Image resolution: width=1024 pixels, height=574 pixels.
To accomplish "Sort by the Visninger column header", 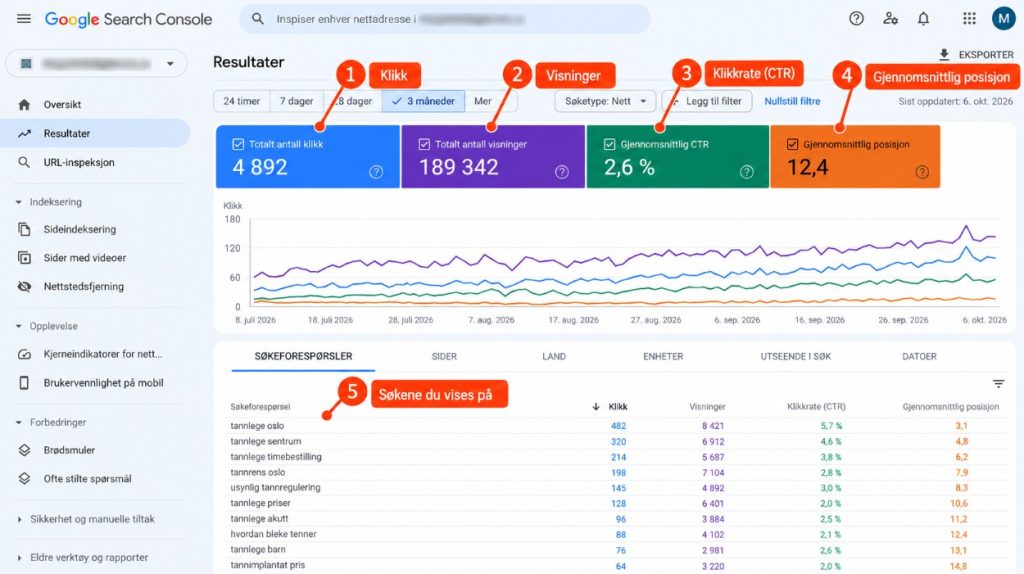I will pyautogui.click(x=707, y=406).
